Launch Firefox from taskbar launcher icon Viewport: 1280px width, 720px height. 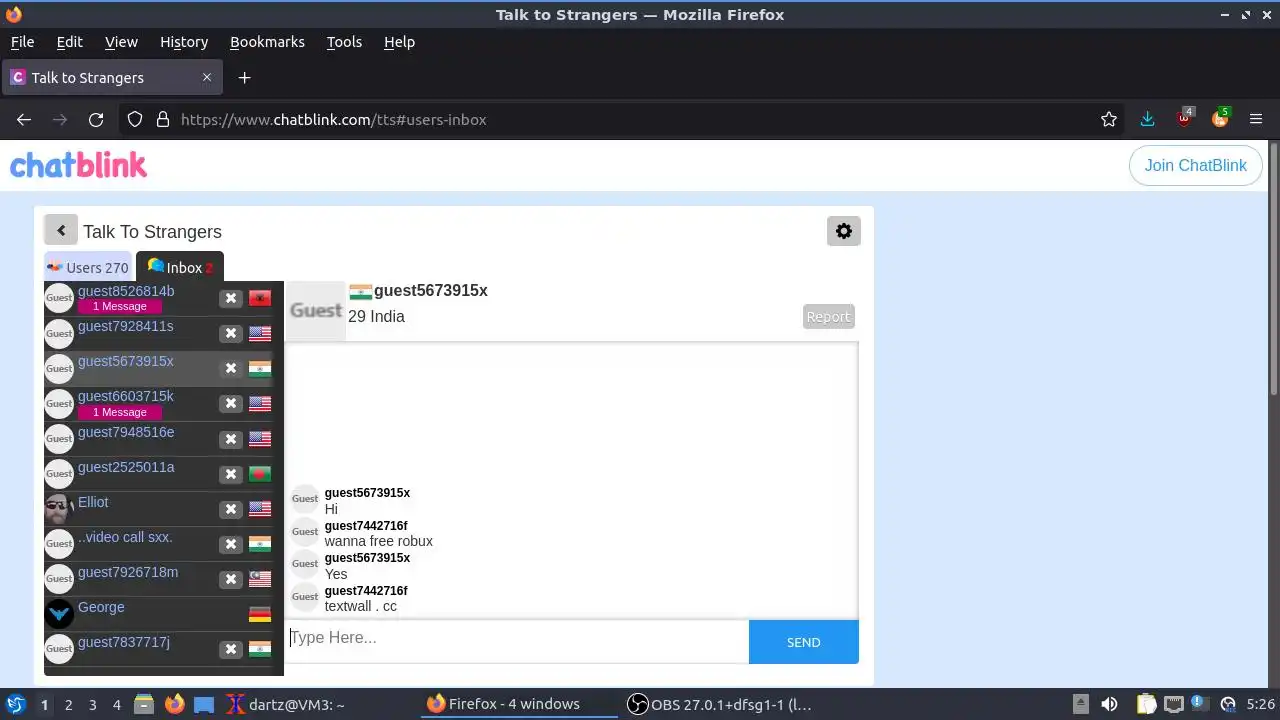coord(174,704)
